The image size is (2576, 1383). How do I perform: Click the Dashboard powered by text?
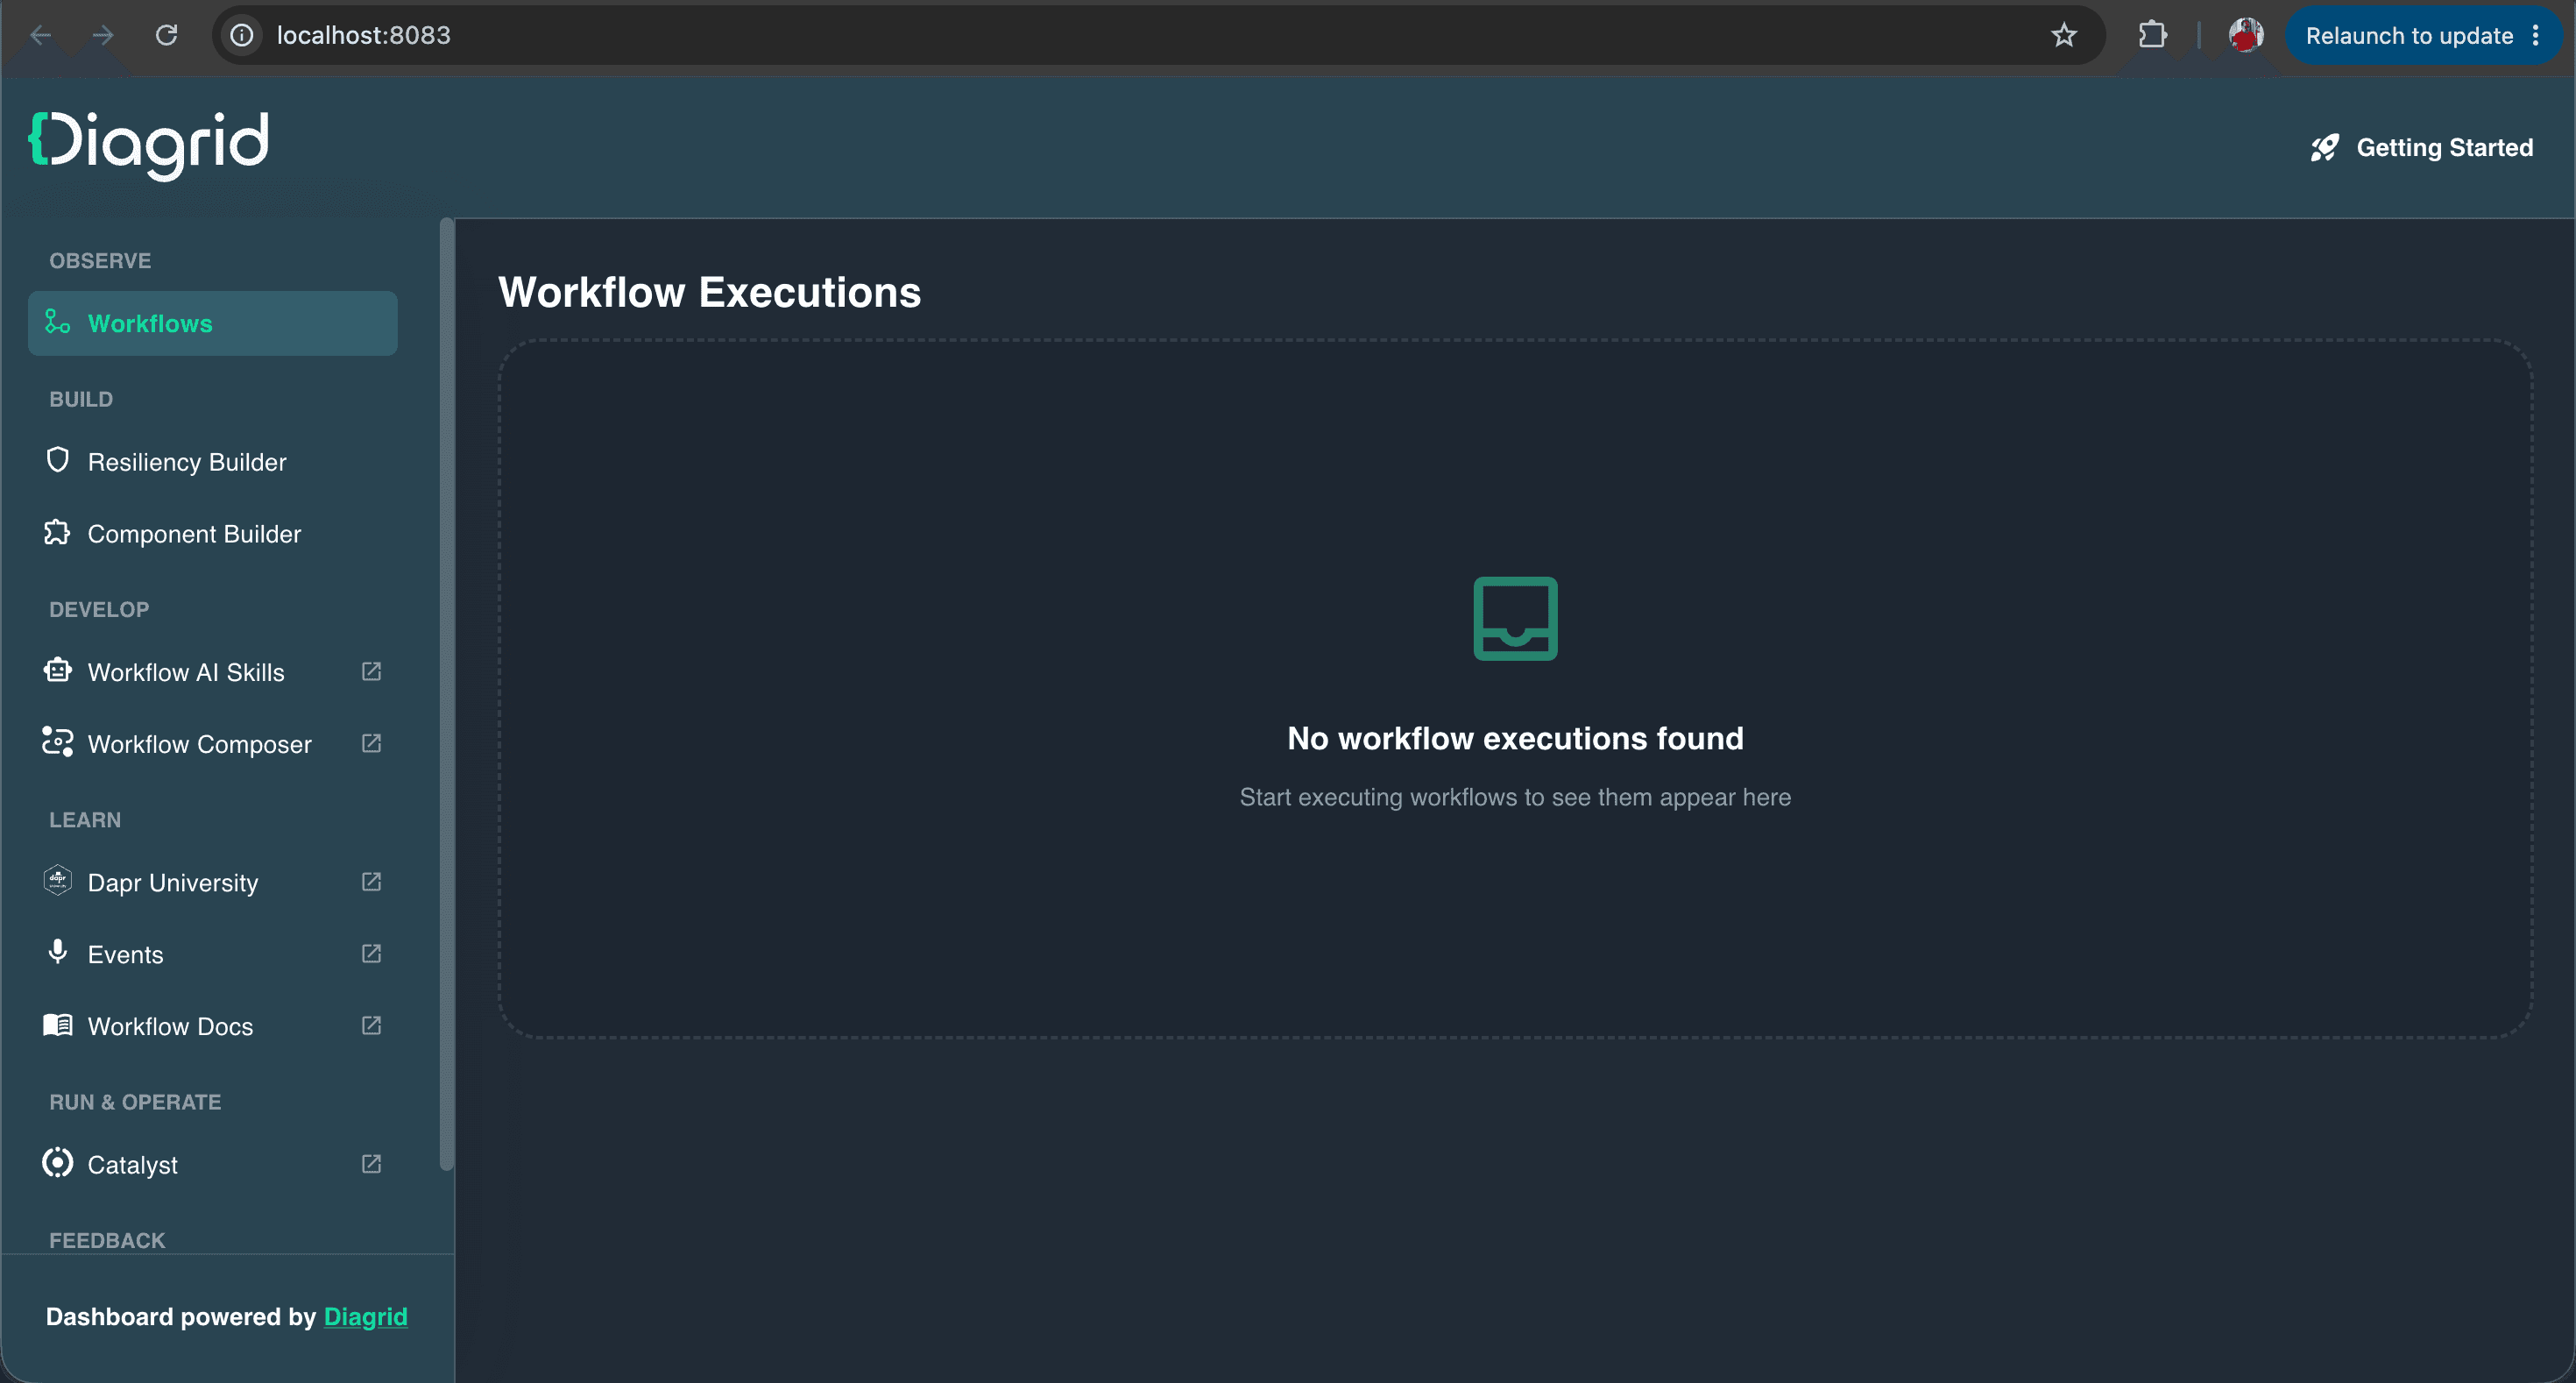(x=181, y=1316)
